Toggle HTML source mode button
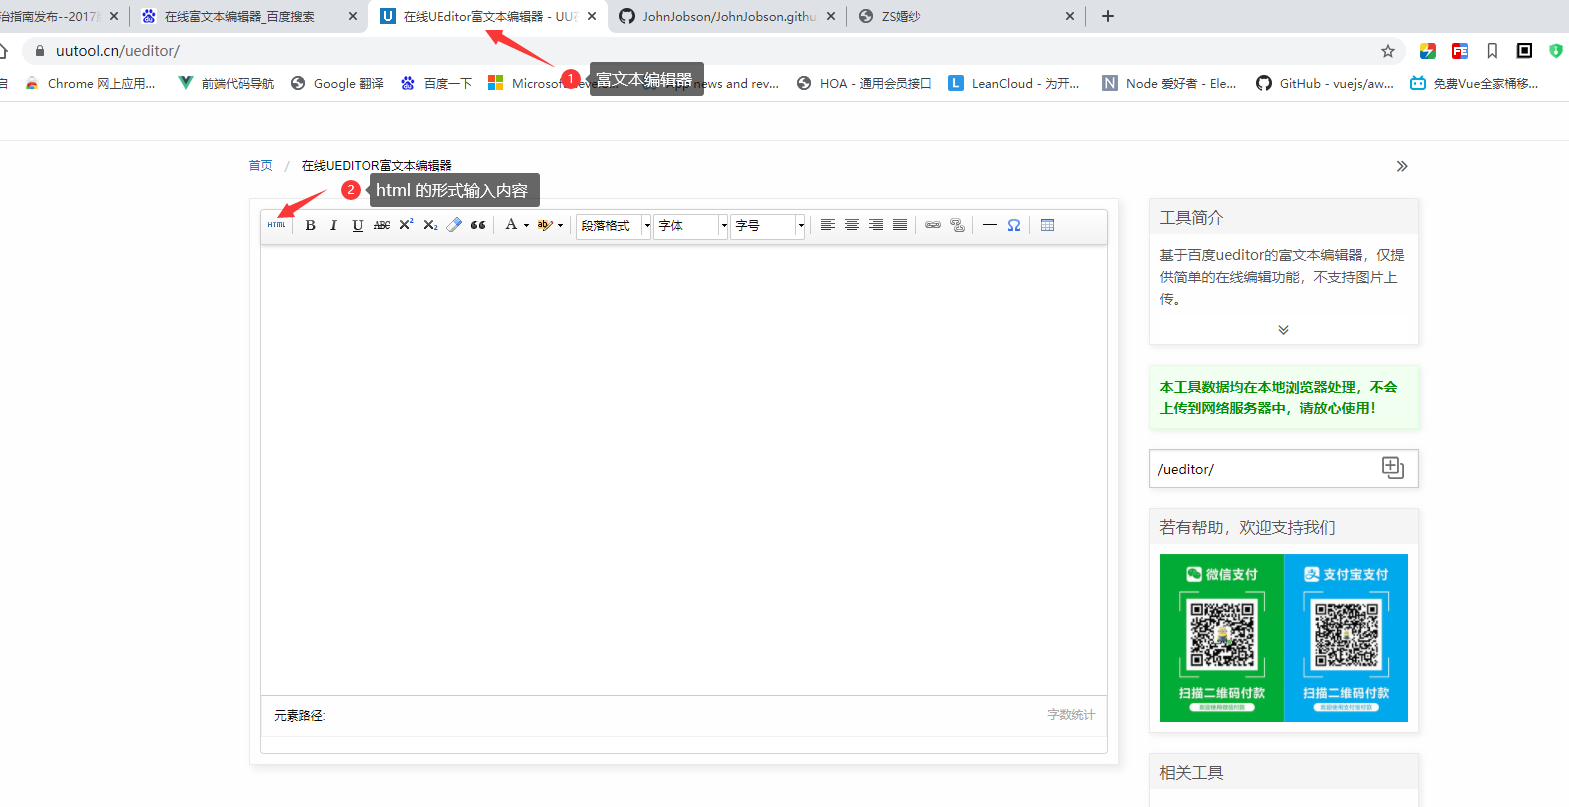 (276, 225)
